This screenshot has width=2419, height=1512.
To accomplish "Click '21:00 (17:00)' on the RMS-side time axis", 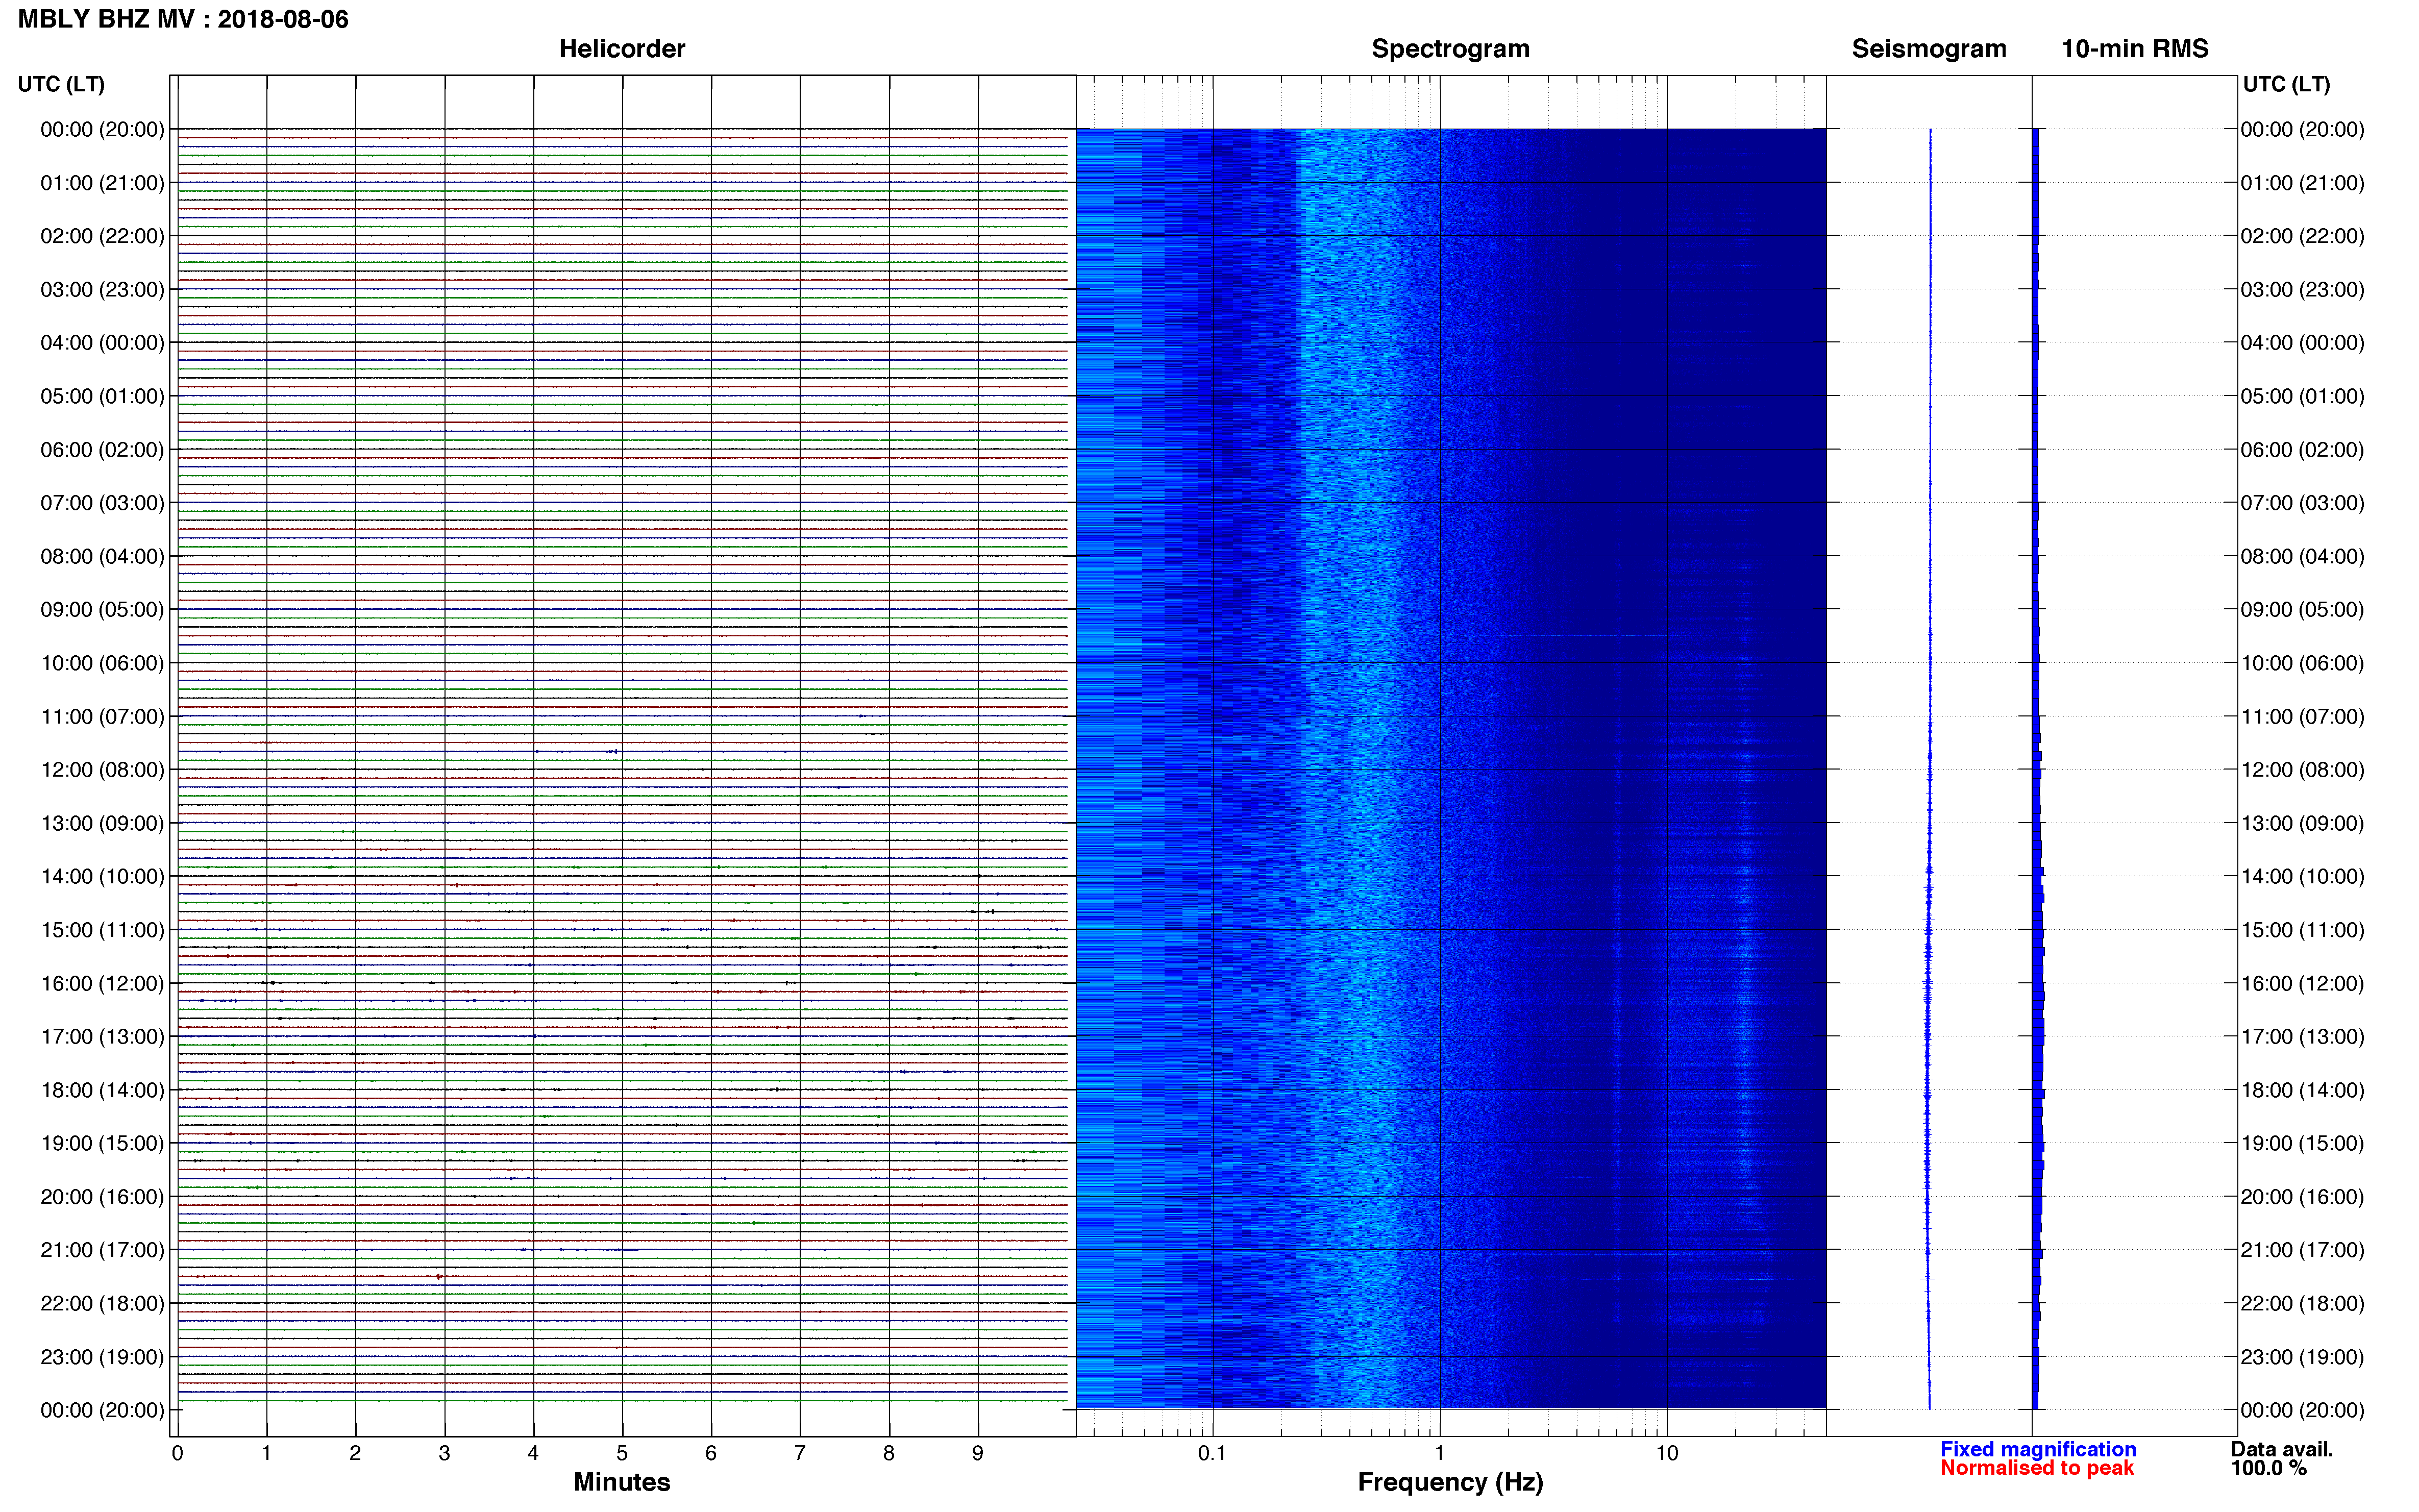I will click(x=2303, y=1250).
